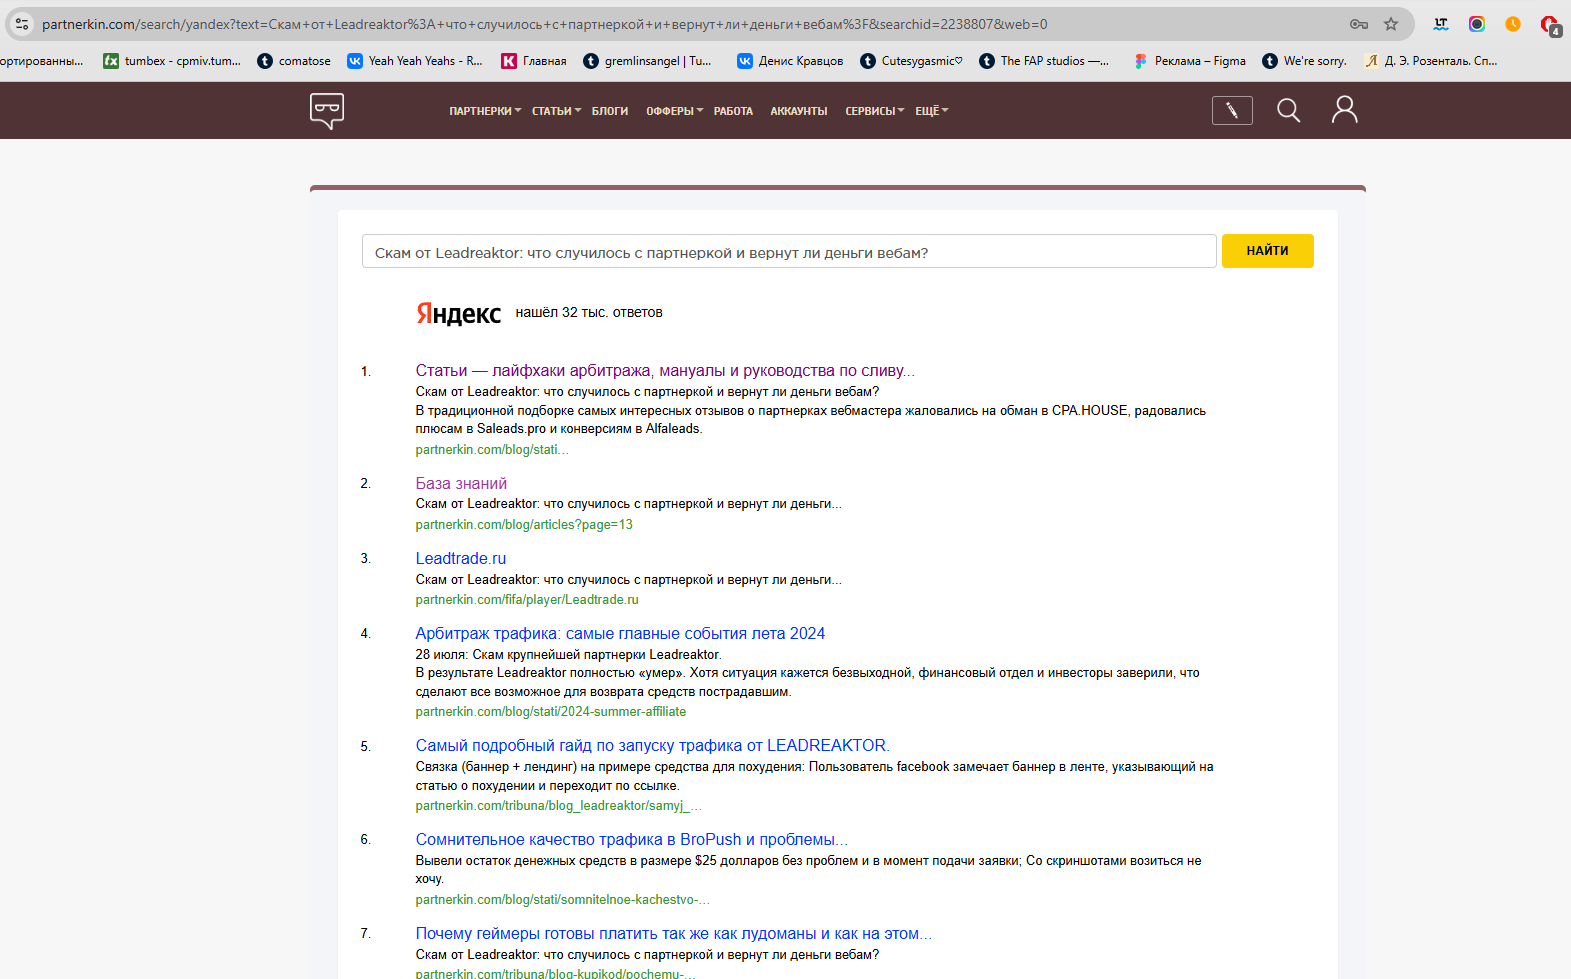Open result 'Статьи — лайфхаки арбитража'
The image size is (1571, 979).
(x=665, y=371)
